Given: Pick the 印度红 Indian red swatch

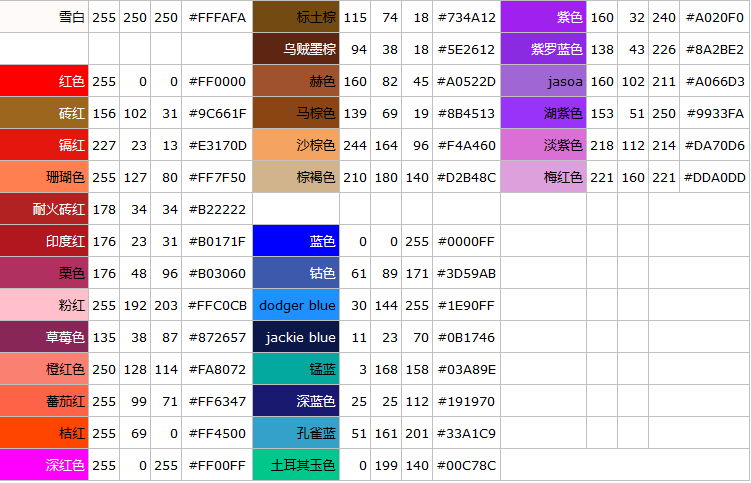Looking at the screenshot, I should coord(44,241).
